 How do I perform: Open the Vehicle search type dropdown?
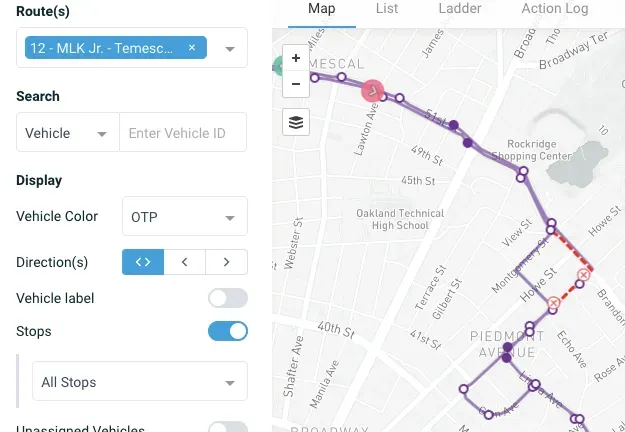[x=67, y=133]
